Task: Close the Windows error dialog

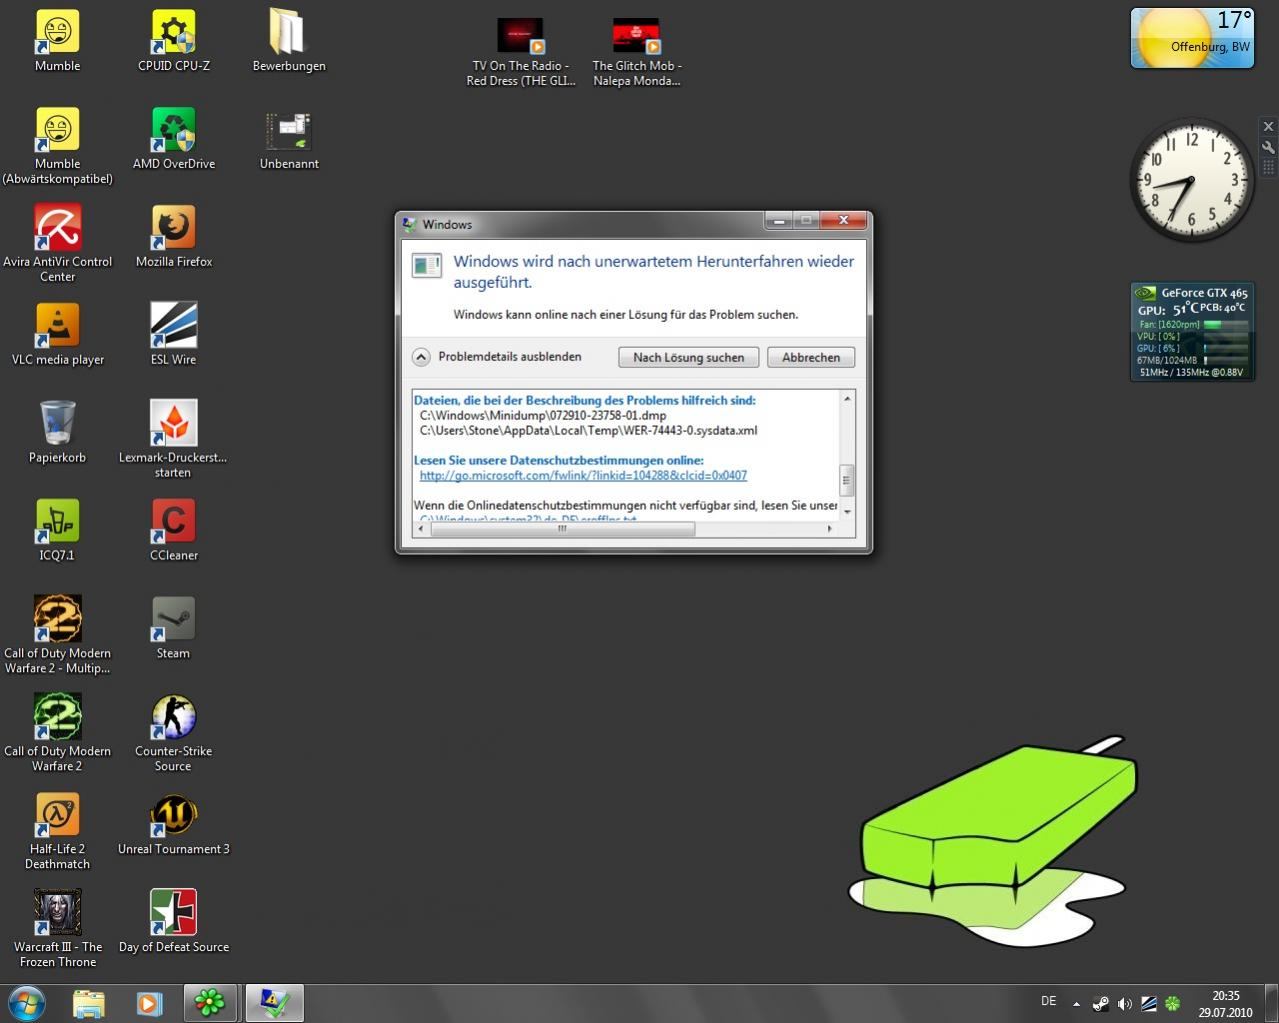Action: pyautogui.click(x=843, y=220)
